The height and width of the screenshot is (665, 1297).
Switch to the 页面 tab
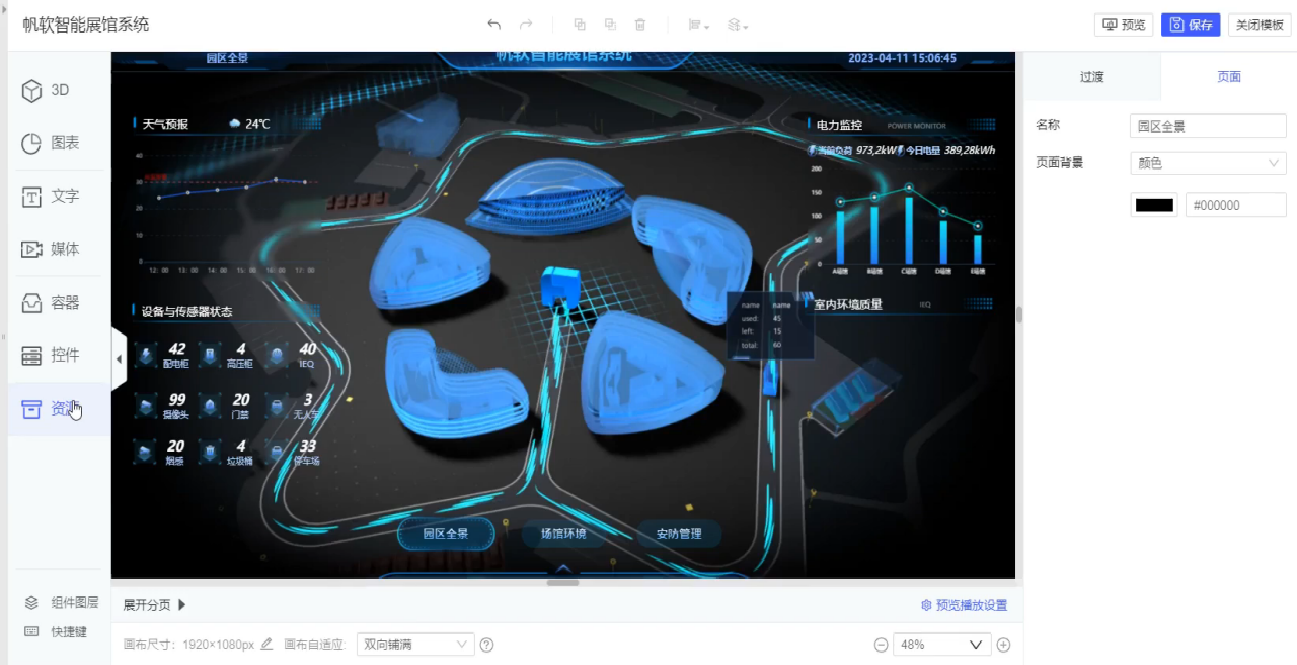(1229, 77)
